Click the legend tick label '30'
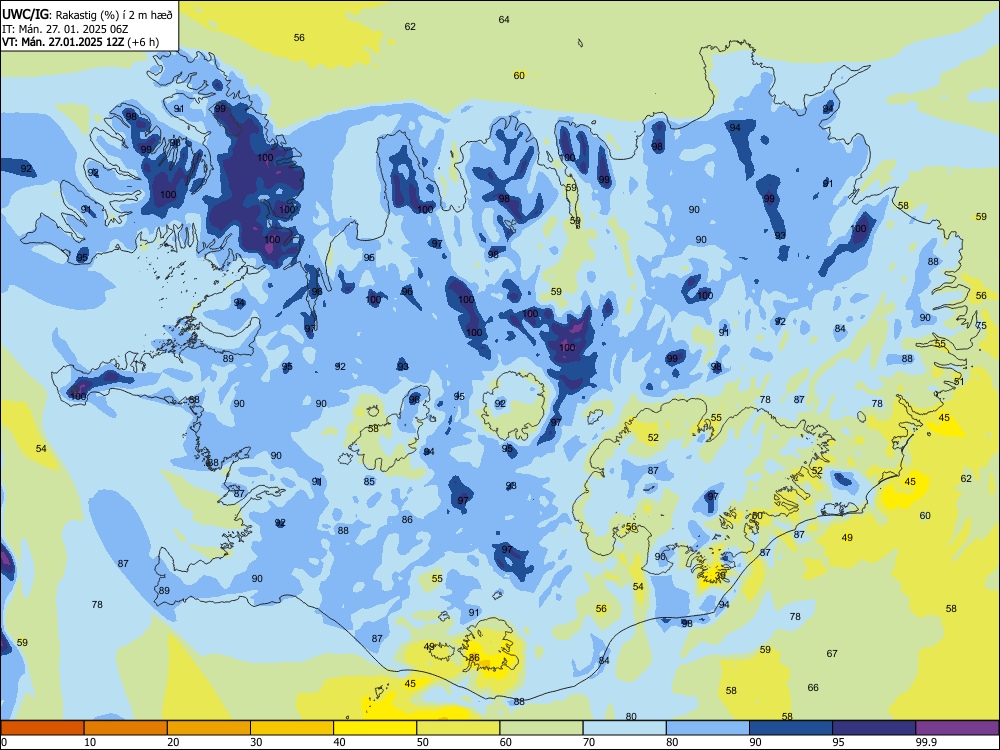The height and width of the screenshot is (750, 1000). [x=256, y=742]
